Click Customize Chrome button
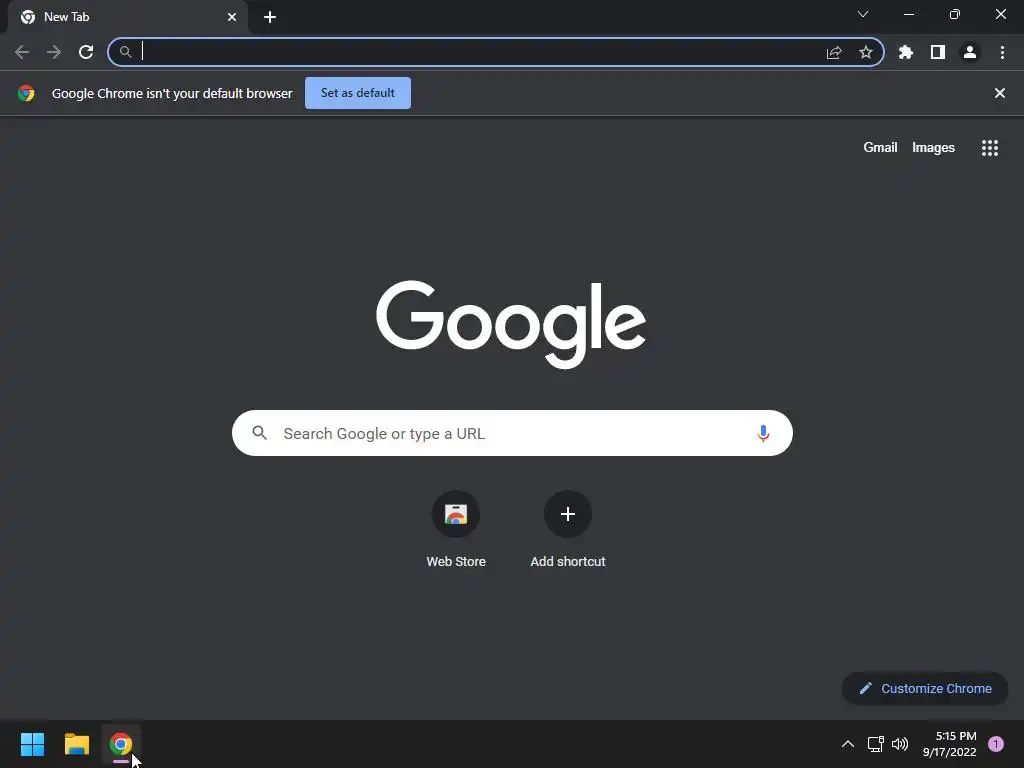 click(x=925, y=688)
